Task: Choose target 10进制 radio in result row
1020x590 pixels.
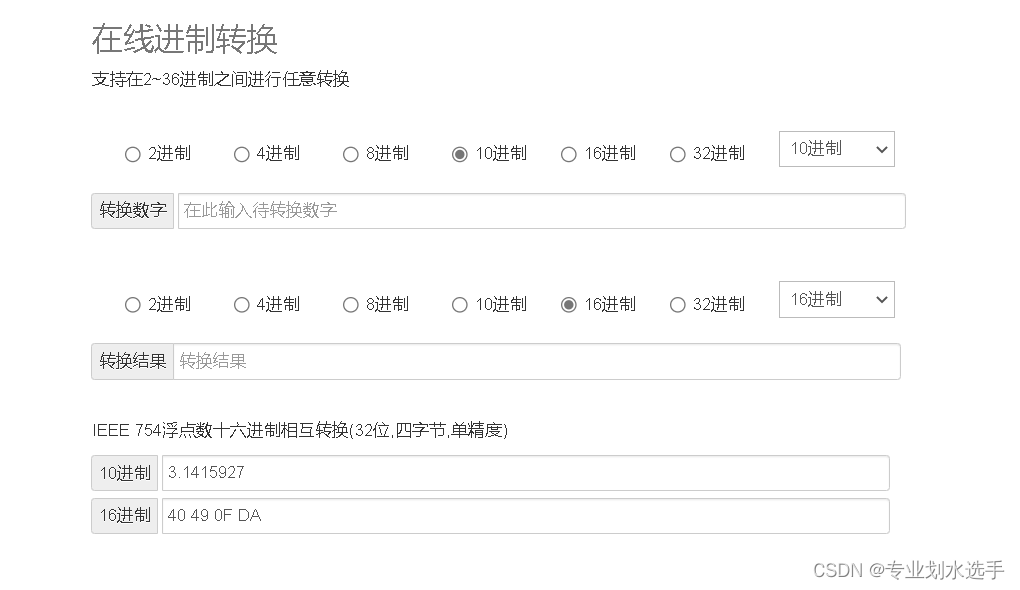Action: (x=460, y=304)
